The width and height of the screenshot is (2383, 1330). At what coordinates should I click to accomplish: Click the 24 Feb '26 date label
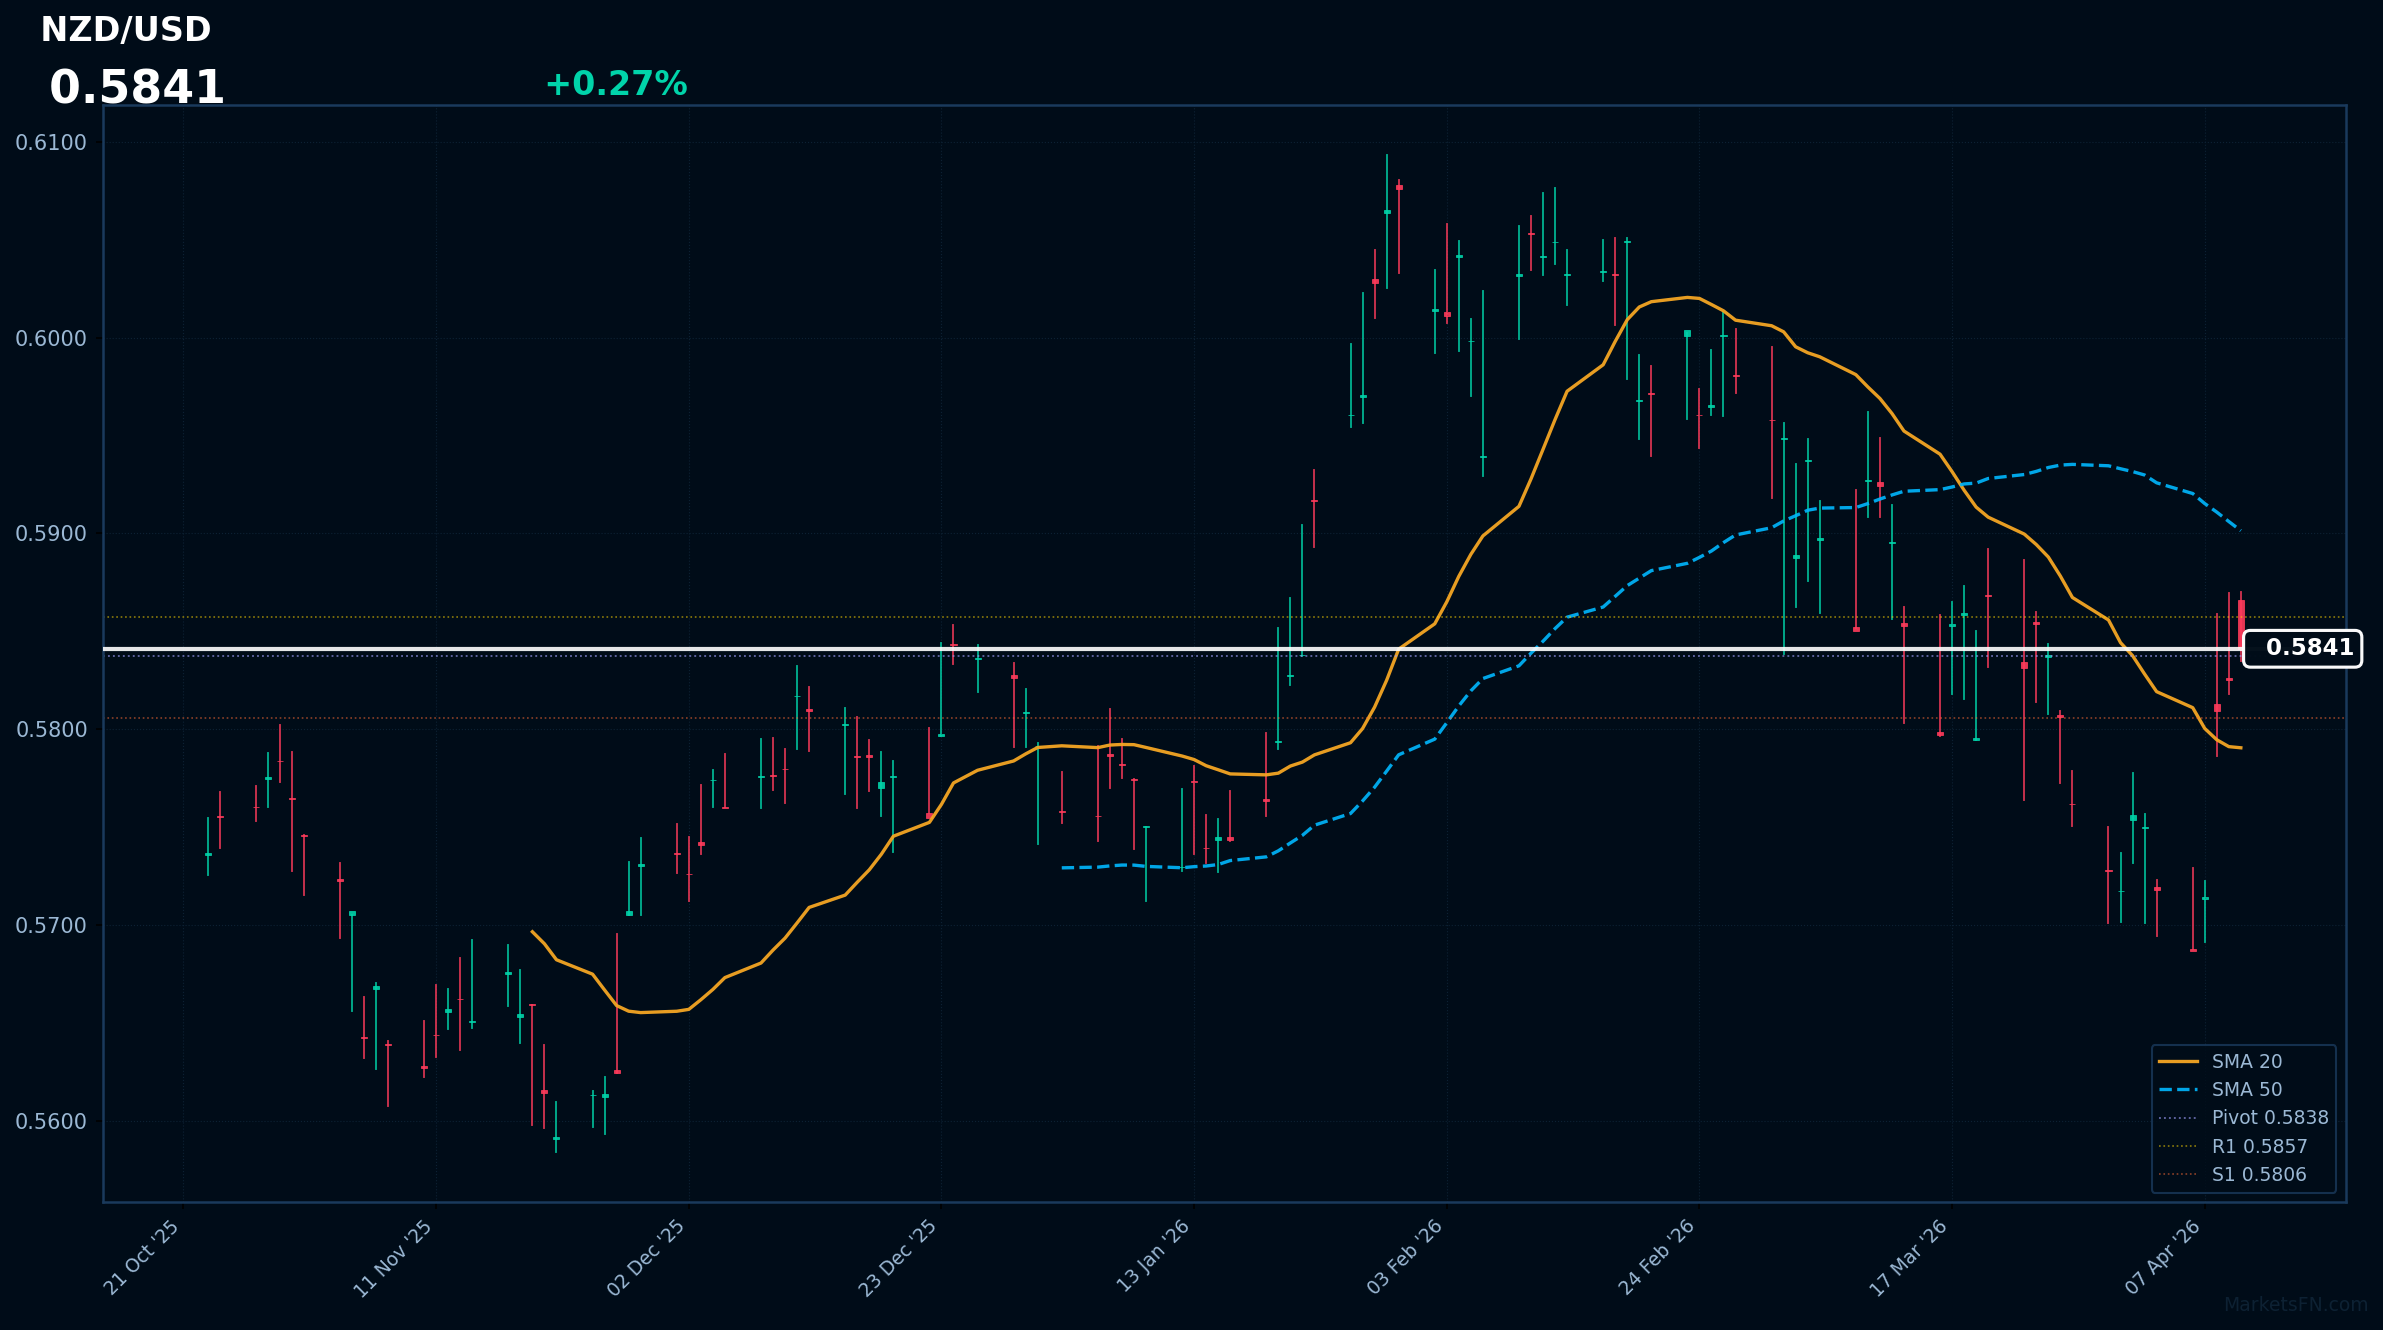click(1657, 1257)
